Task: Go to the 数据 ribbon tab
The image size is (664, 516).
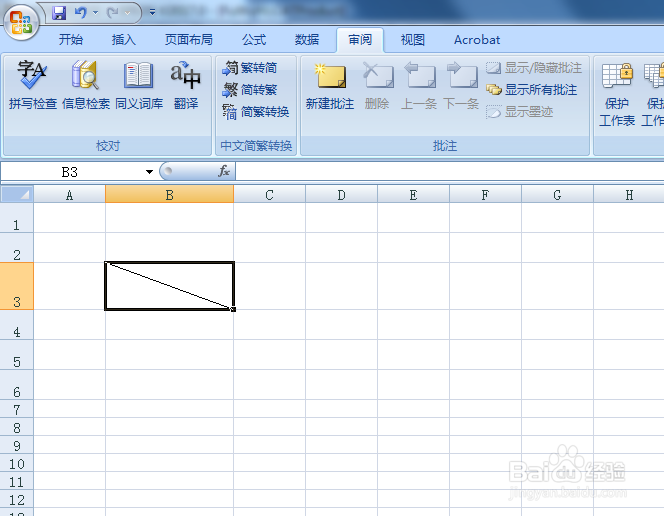Action: 307,40
